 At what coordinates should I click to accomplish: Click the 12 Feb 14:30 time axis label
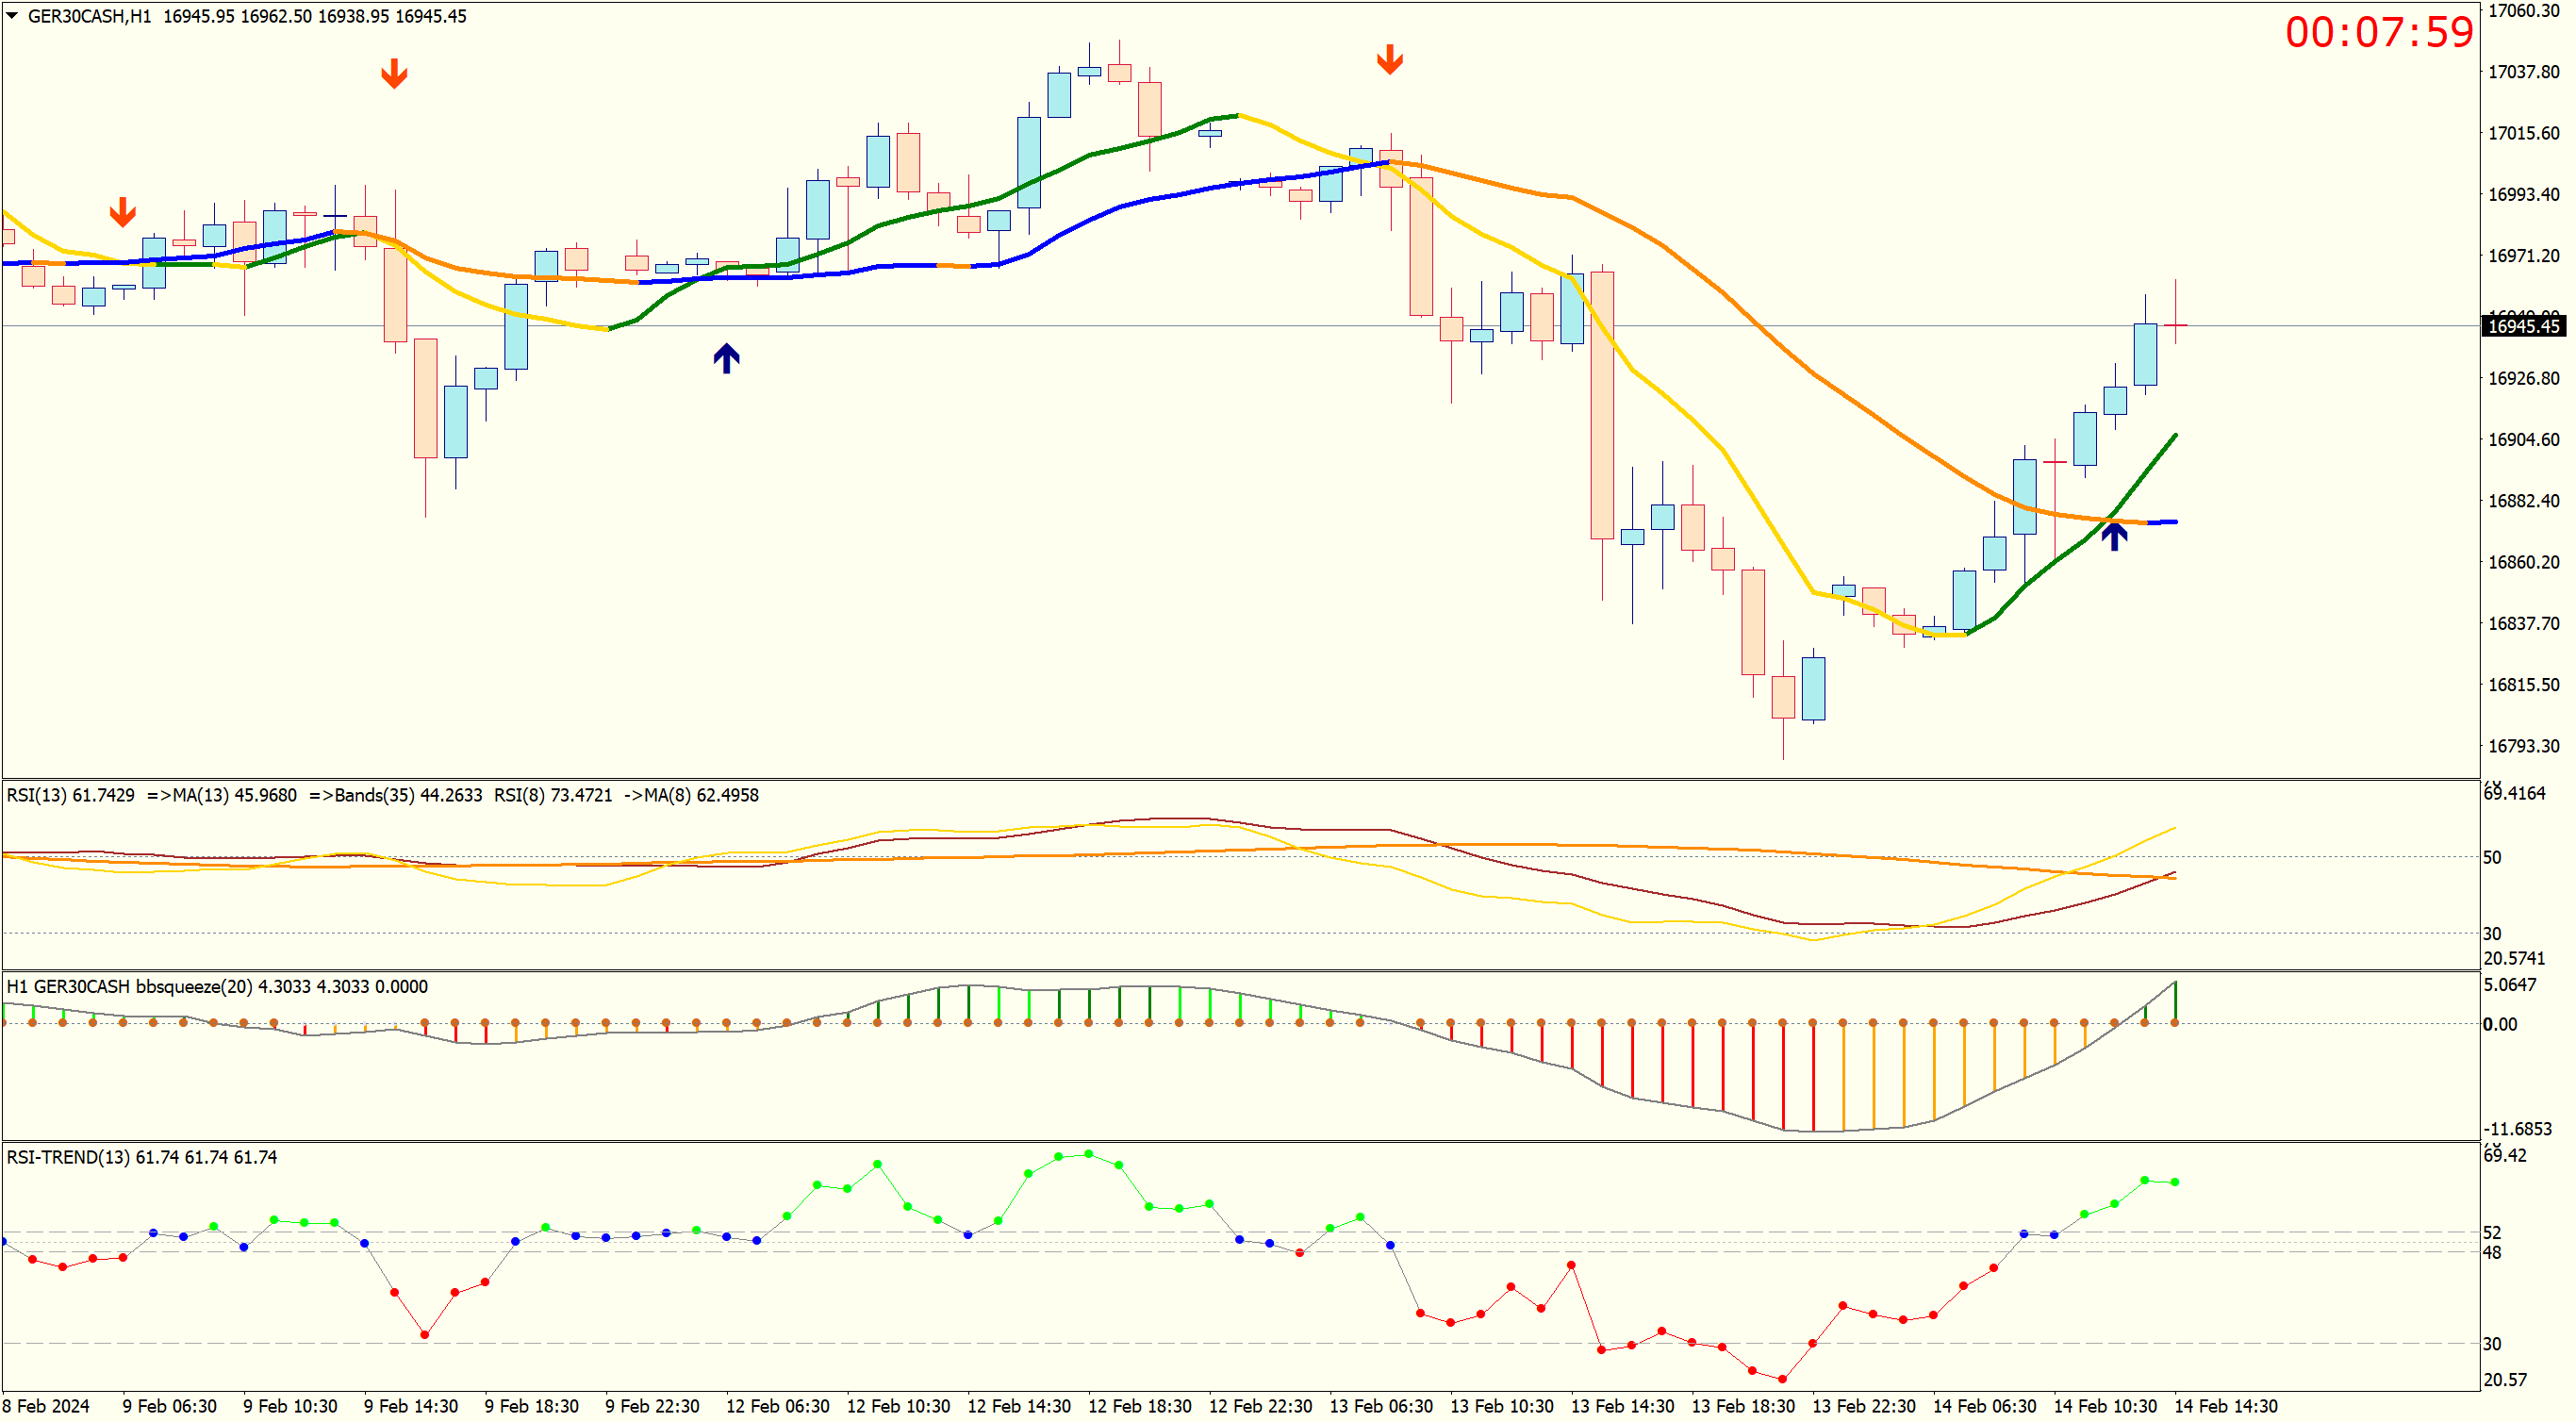[1018, 1406]
